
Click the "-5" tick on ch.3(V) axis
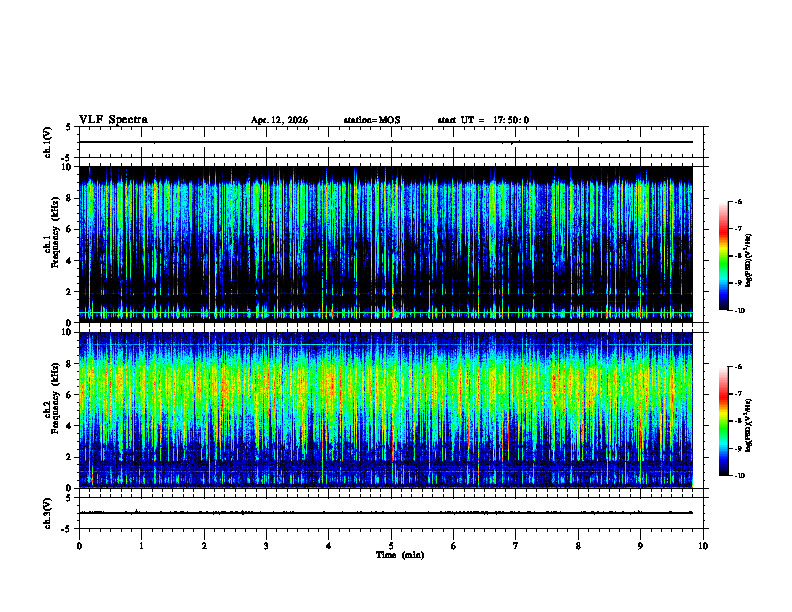pos(67,529)
